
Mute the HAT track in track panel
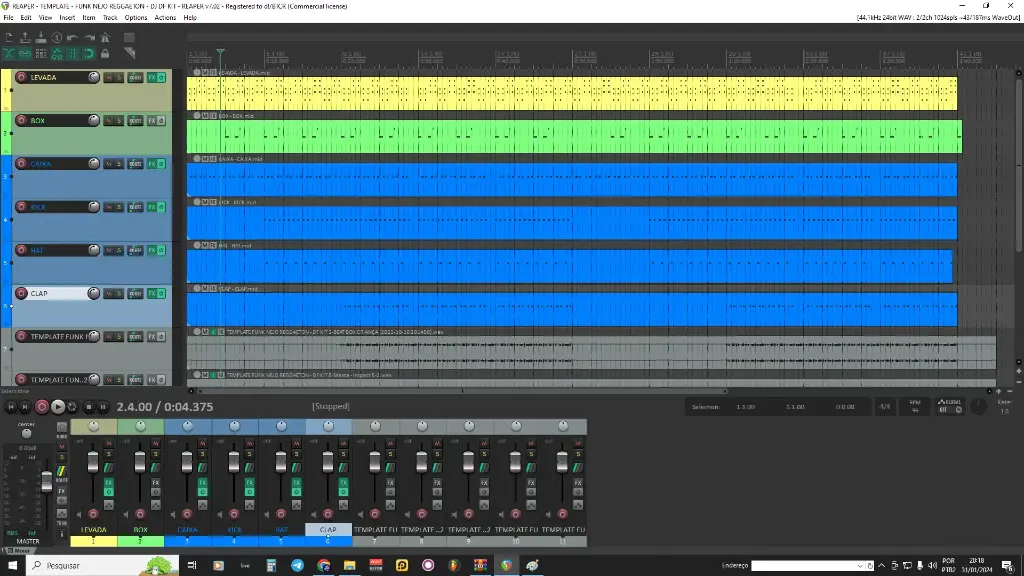[109, 250]
